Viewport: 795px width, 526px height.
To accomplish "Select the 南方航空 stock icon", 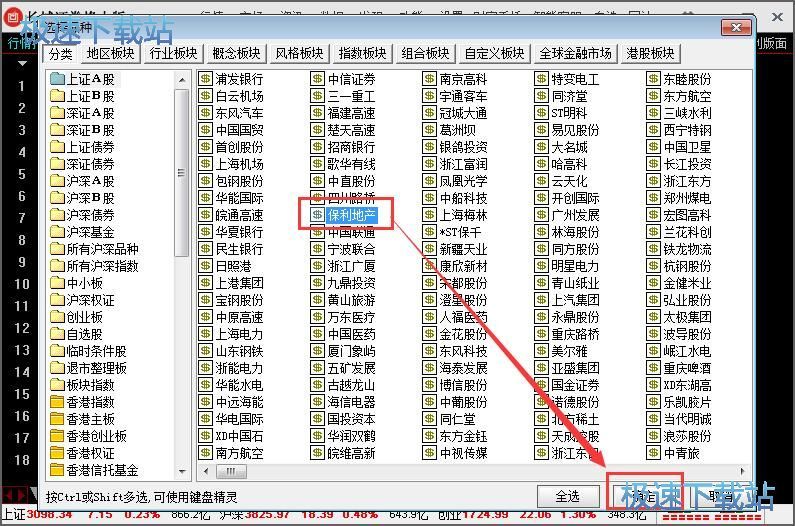I will coord(205,453).
